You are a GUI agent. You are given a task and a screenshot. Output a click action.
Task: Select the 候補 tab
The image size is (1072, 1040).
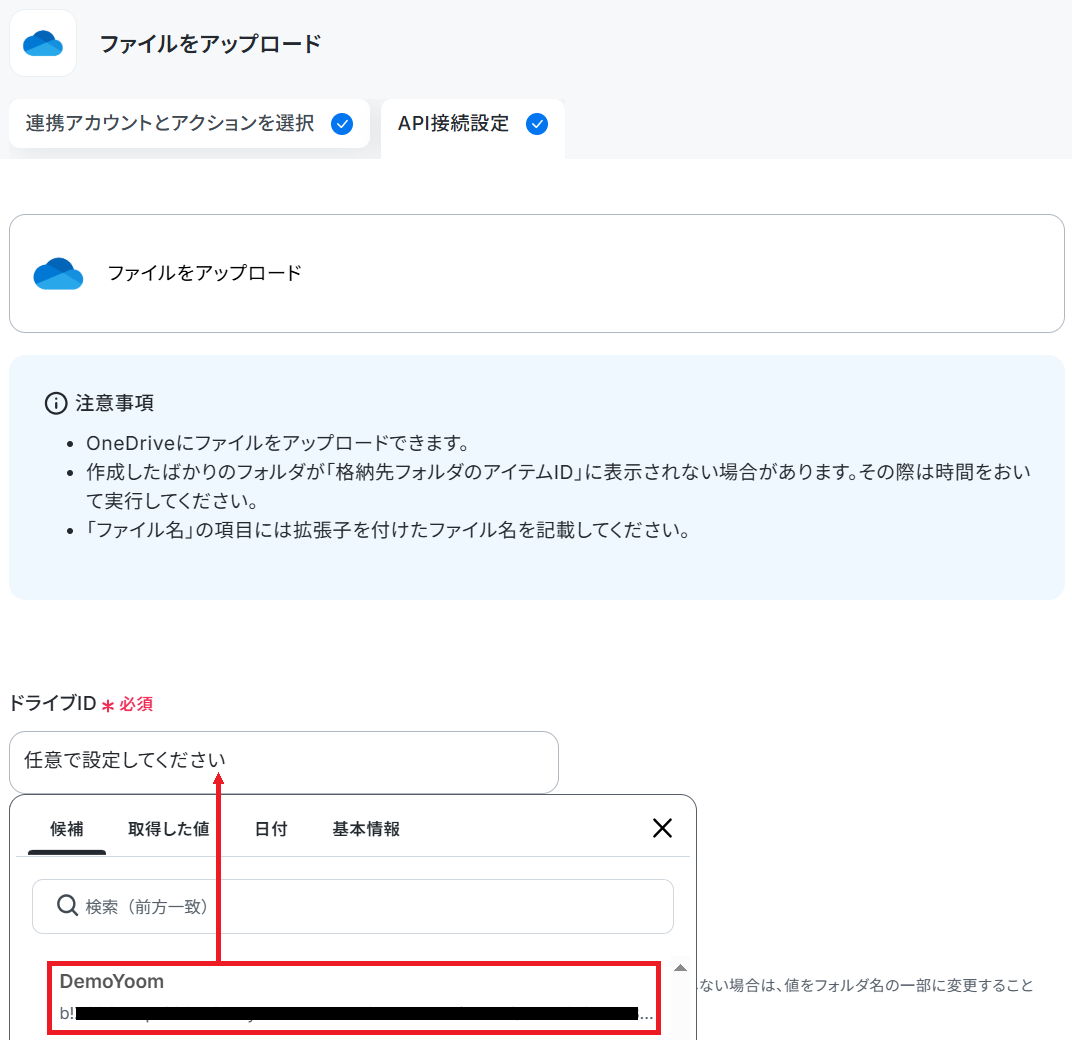click(66, 829)
